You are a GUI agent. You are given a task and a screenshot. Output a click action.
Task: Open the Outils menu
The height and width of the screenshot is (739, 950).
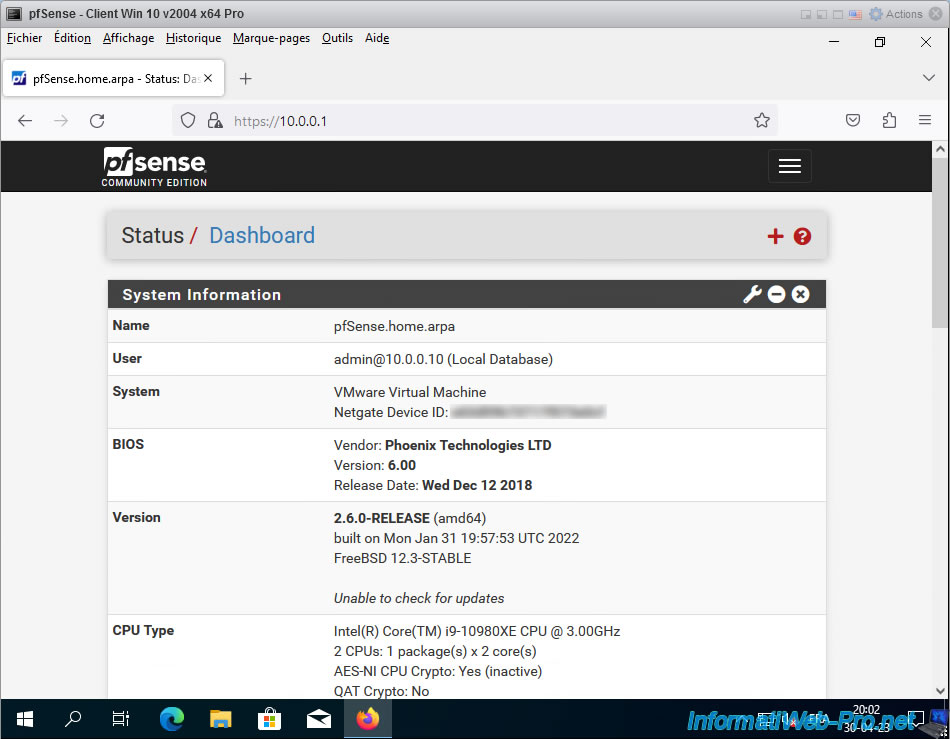(337, 38)
